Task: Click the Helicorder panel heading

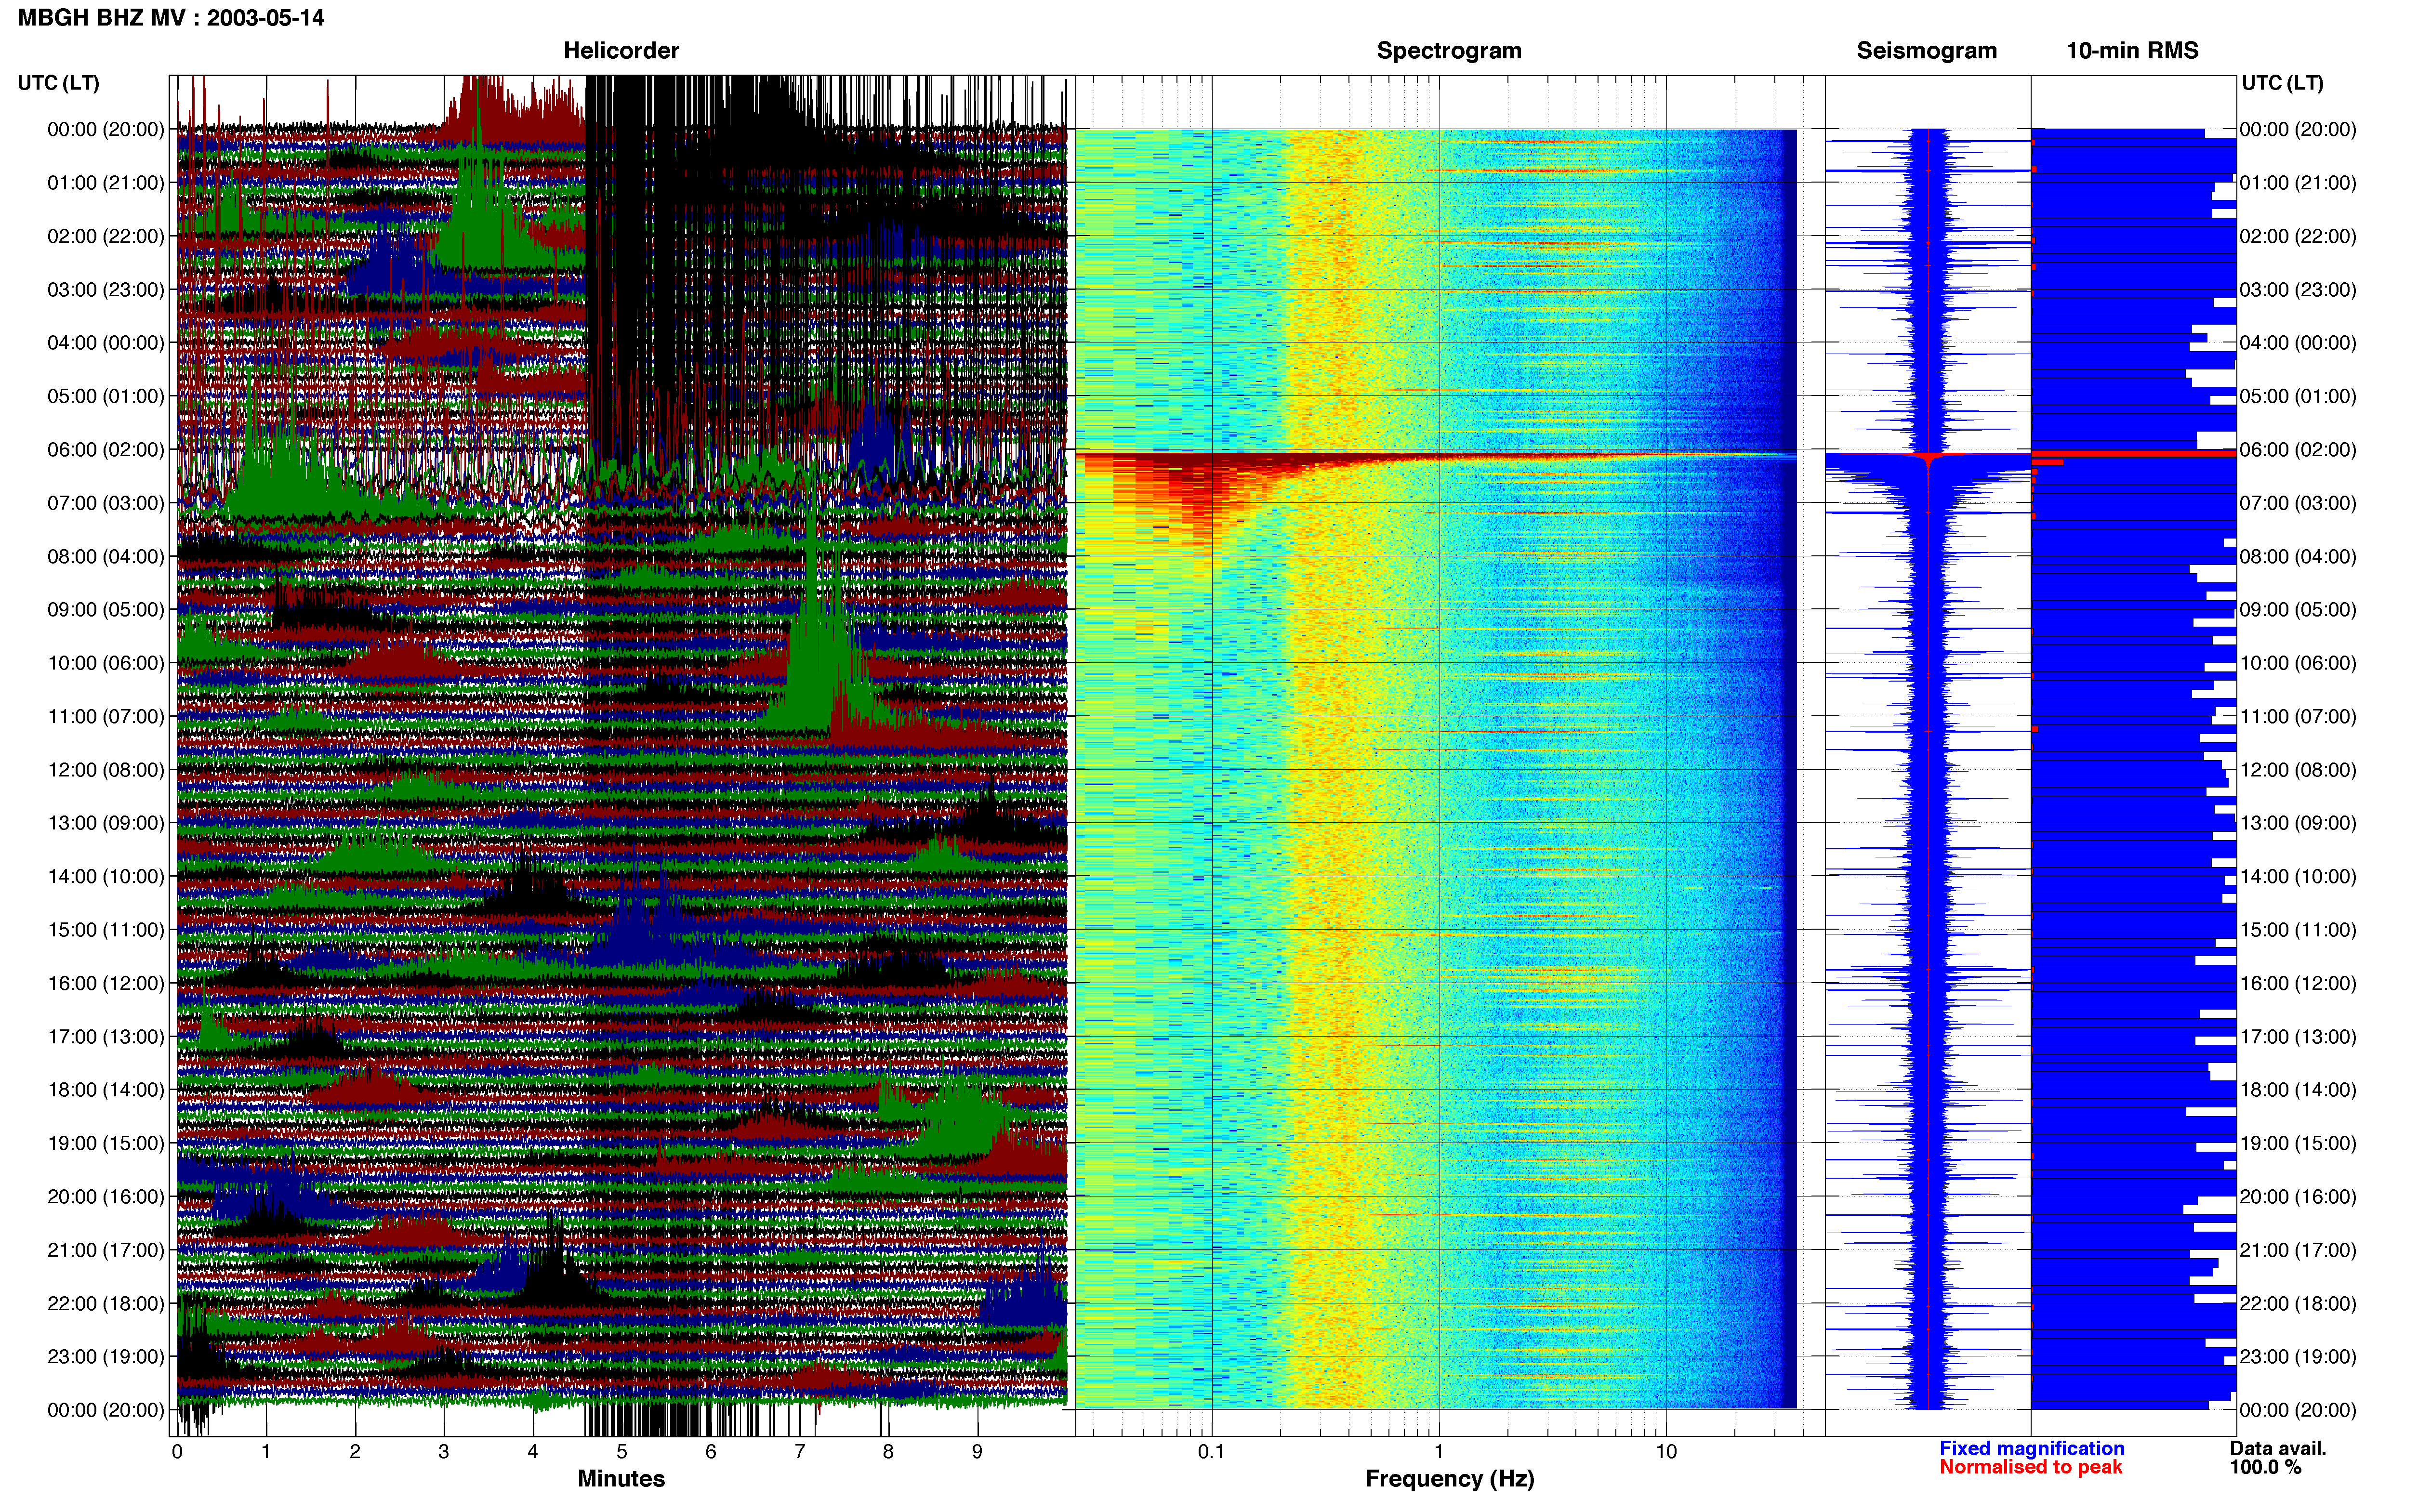Action: pyautogui.click(x=621, y=51)
